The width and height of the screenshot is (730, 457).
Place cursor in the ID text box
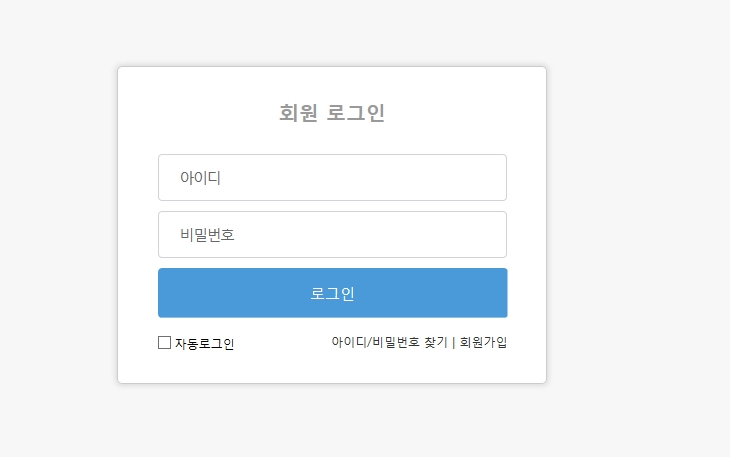pos(332,178)
